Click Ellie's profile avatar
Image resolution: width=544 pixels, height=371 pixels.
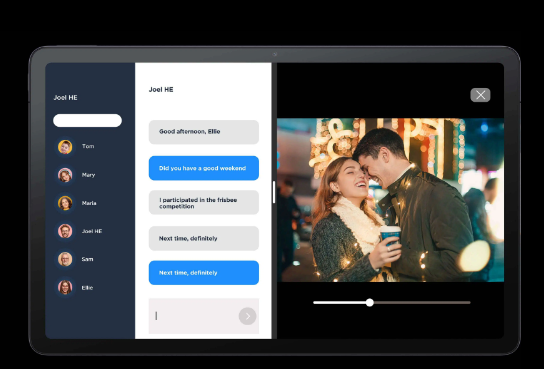click(x=65, y=287)
